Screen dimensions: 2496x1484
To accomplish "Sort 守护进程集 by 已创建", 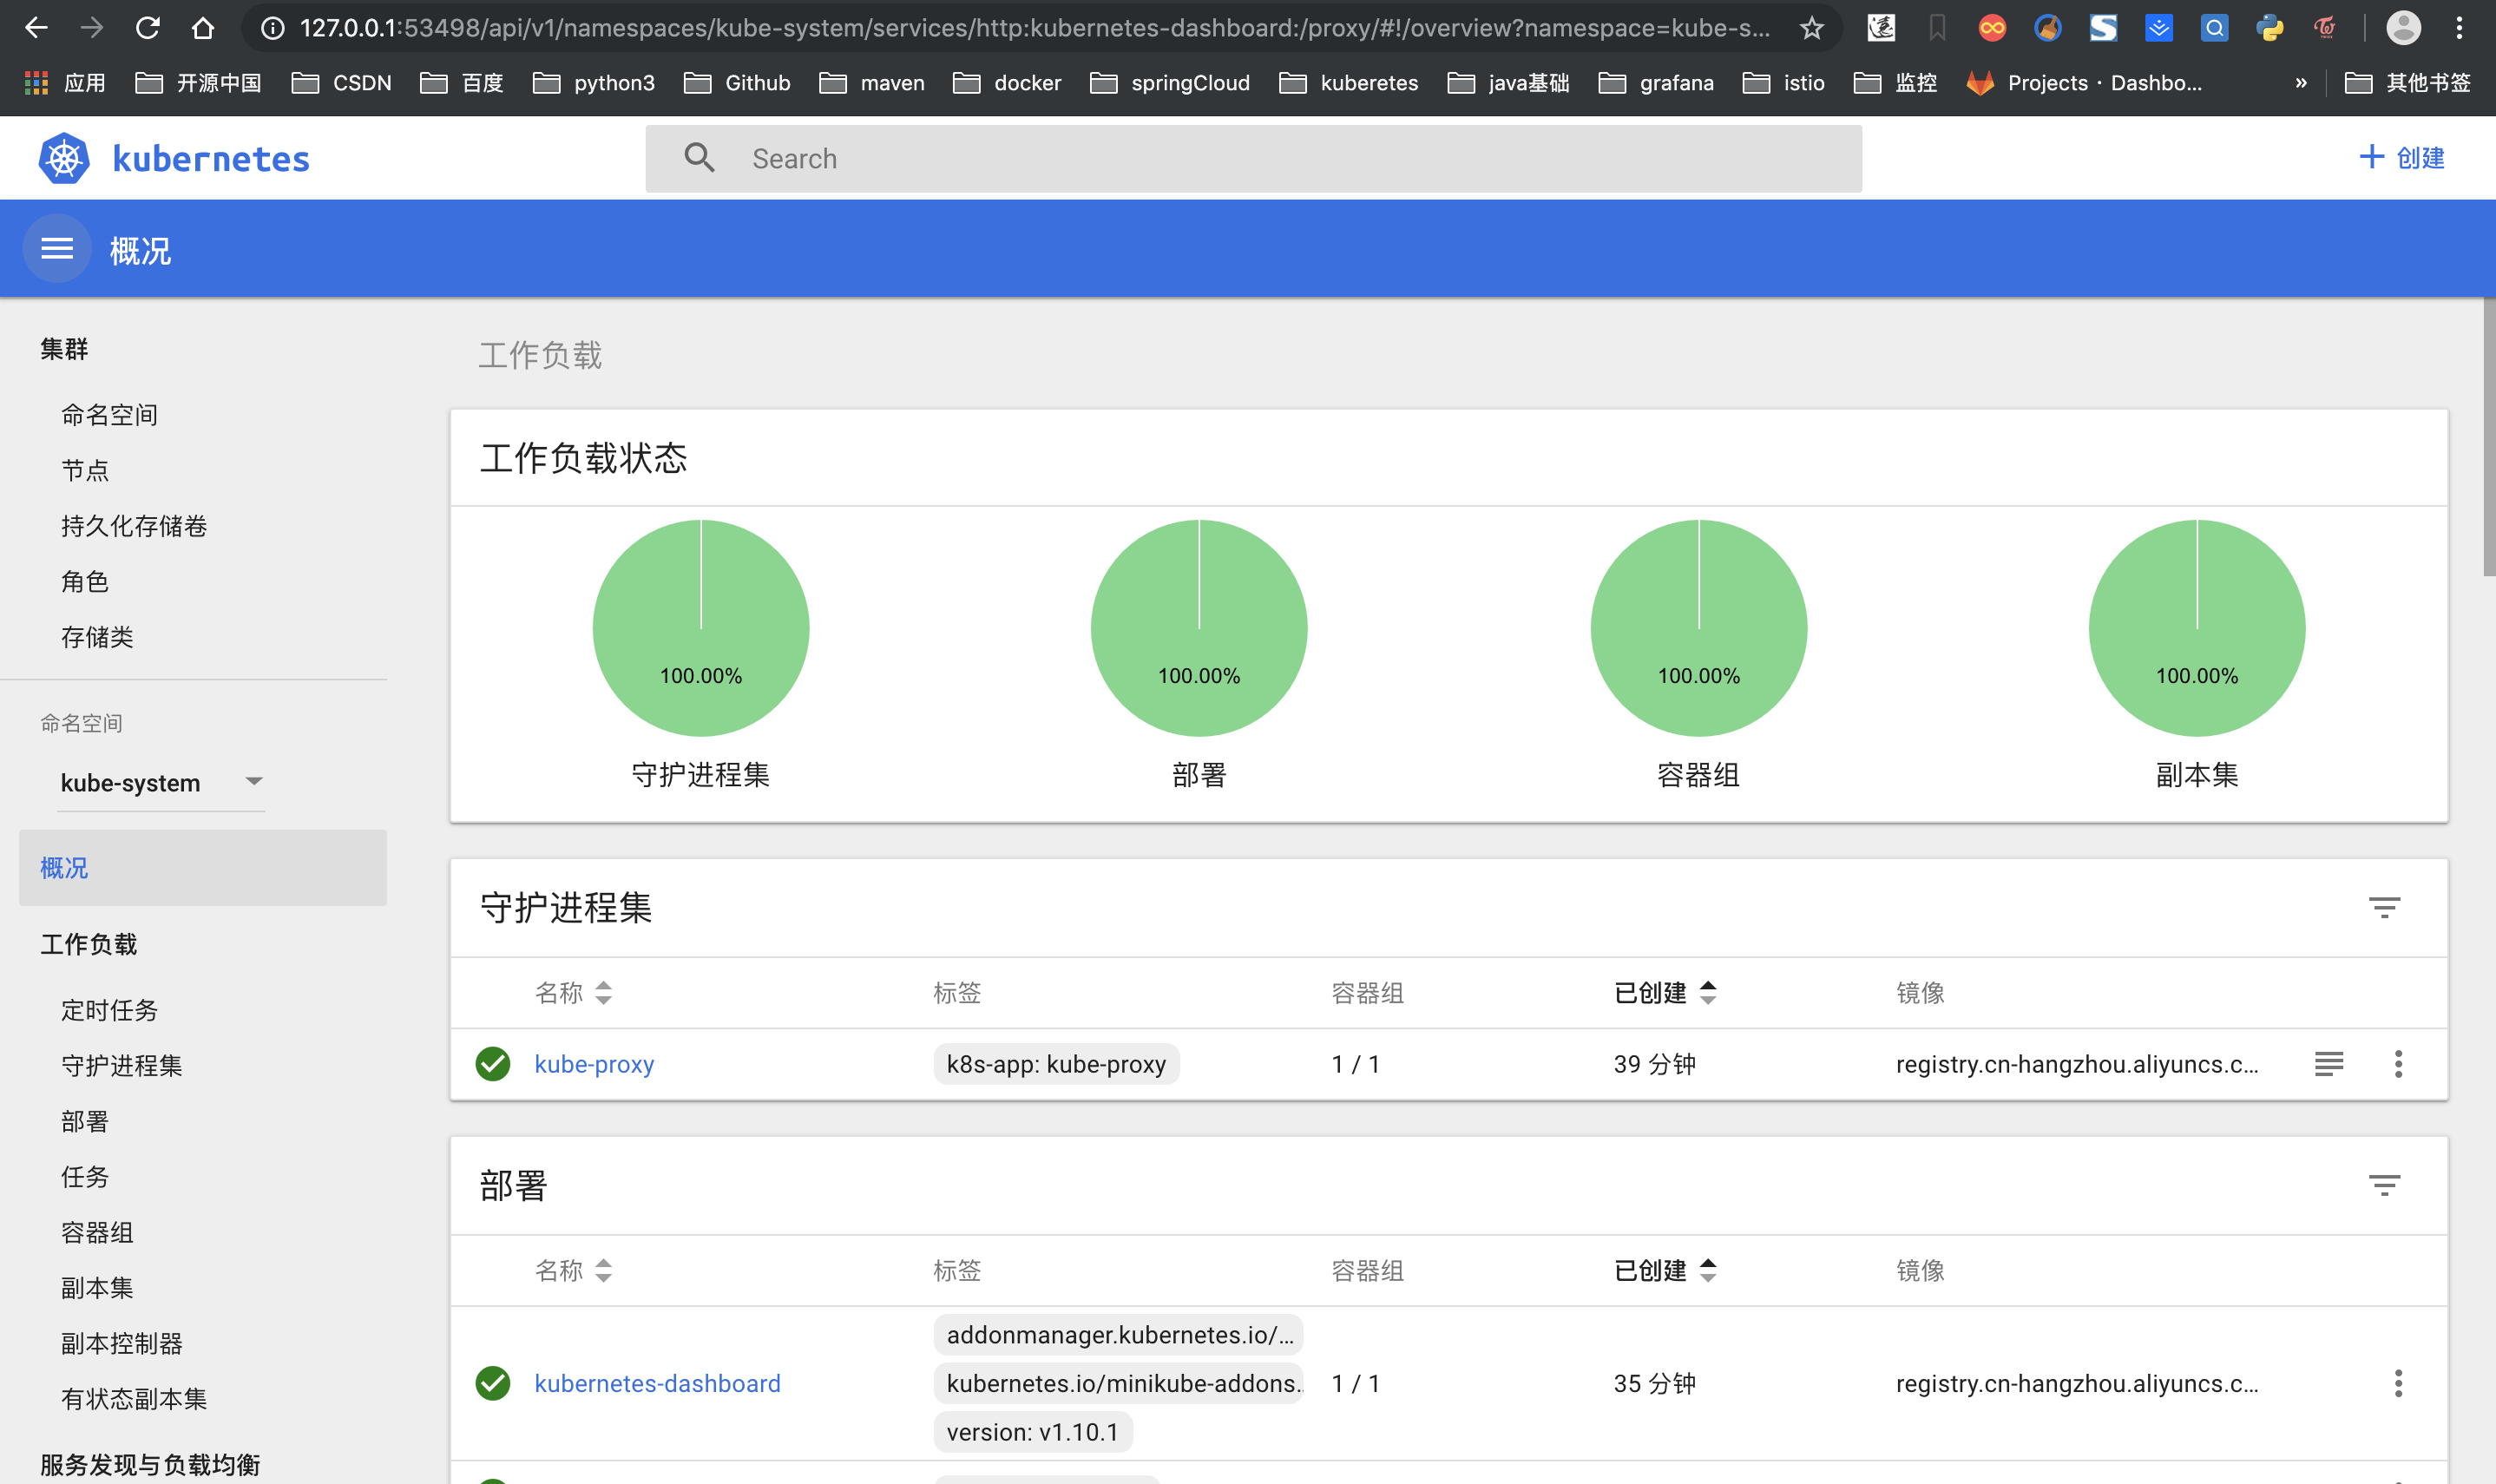I will click(x=1665, y=993).
